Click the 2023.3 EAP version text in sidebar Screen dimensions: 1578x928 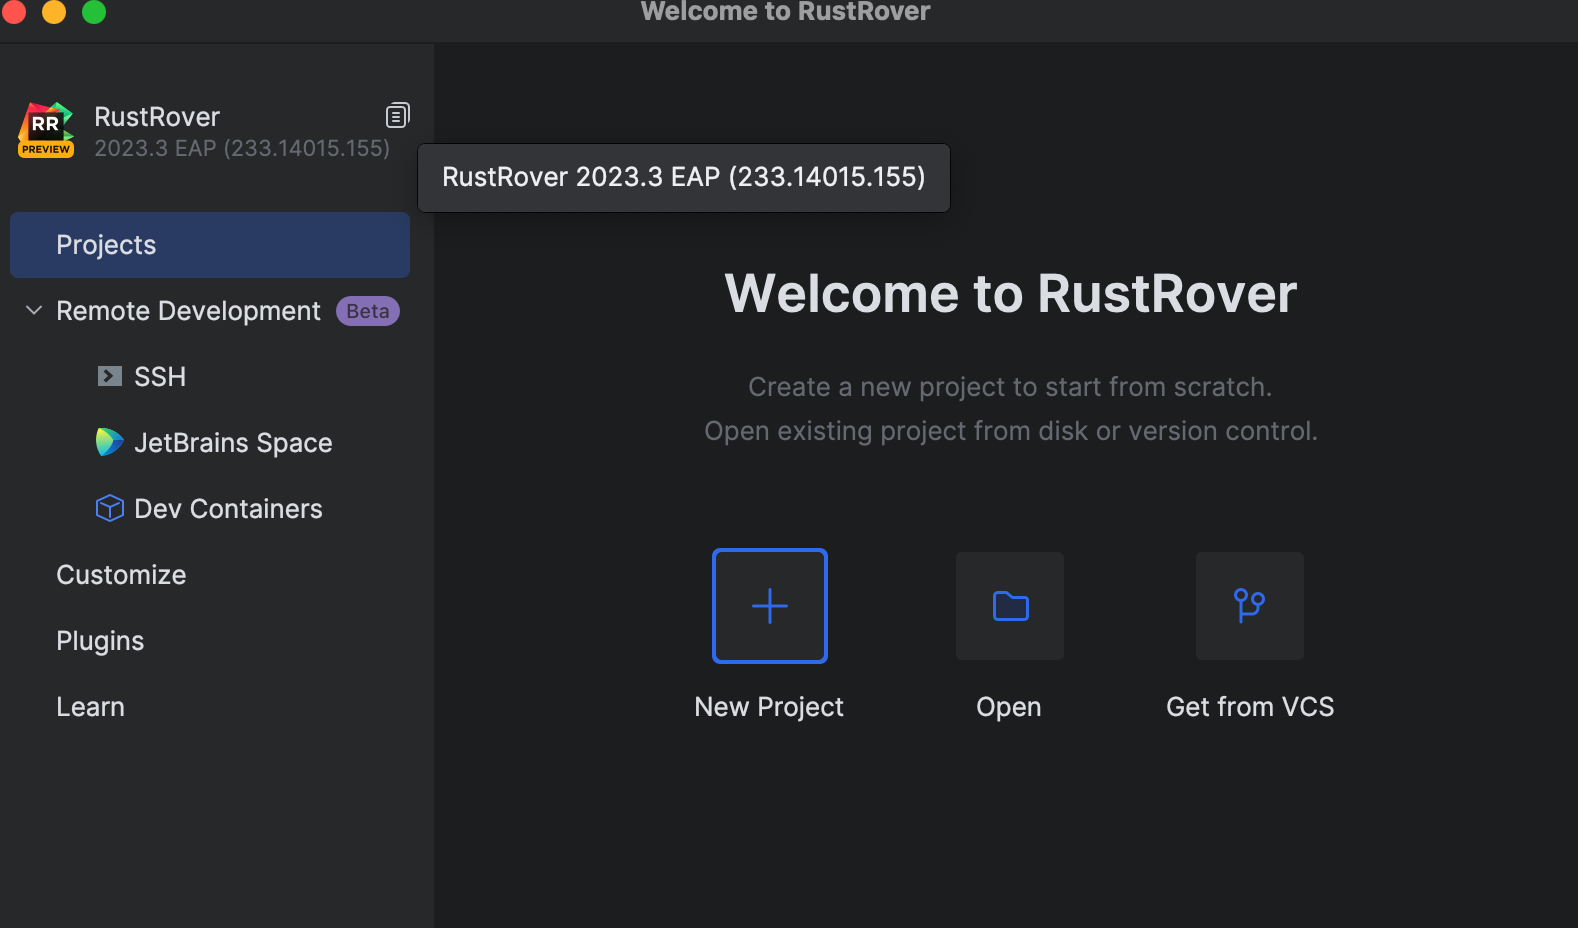click(242, 148)
